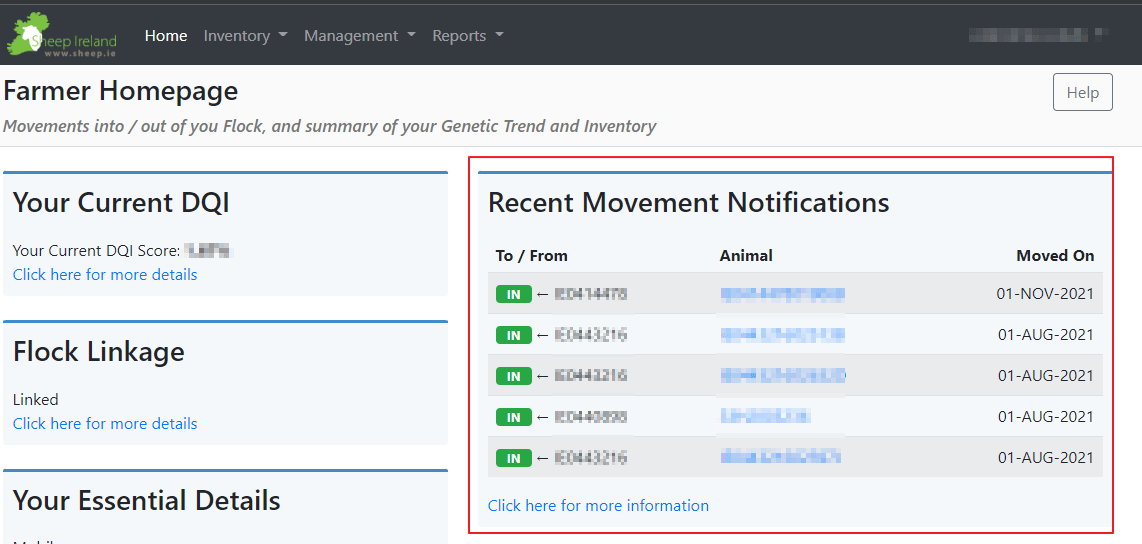This screenshot has width=1142, height=544.
Task: Open more details link under Flock Linkage
Action: (x=105, y=423)
